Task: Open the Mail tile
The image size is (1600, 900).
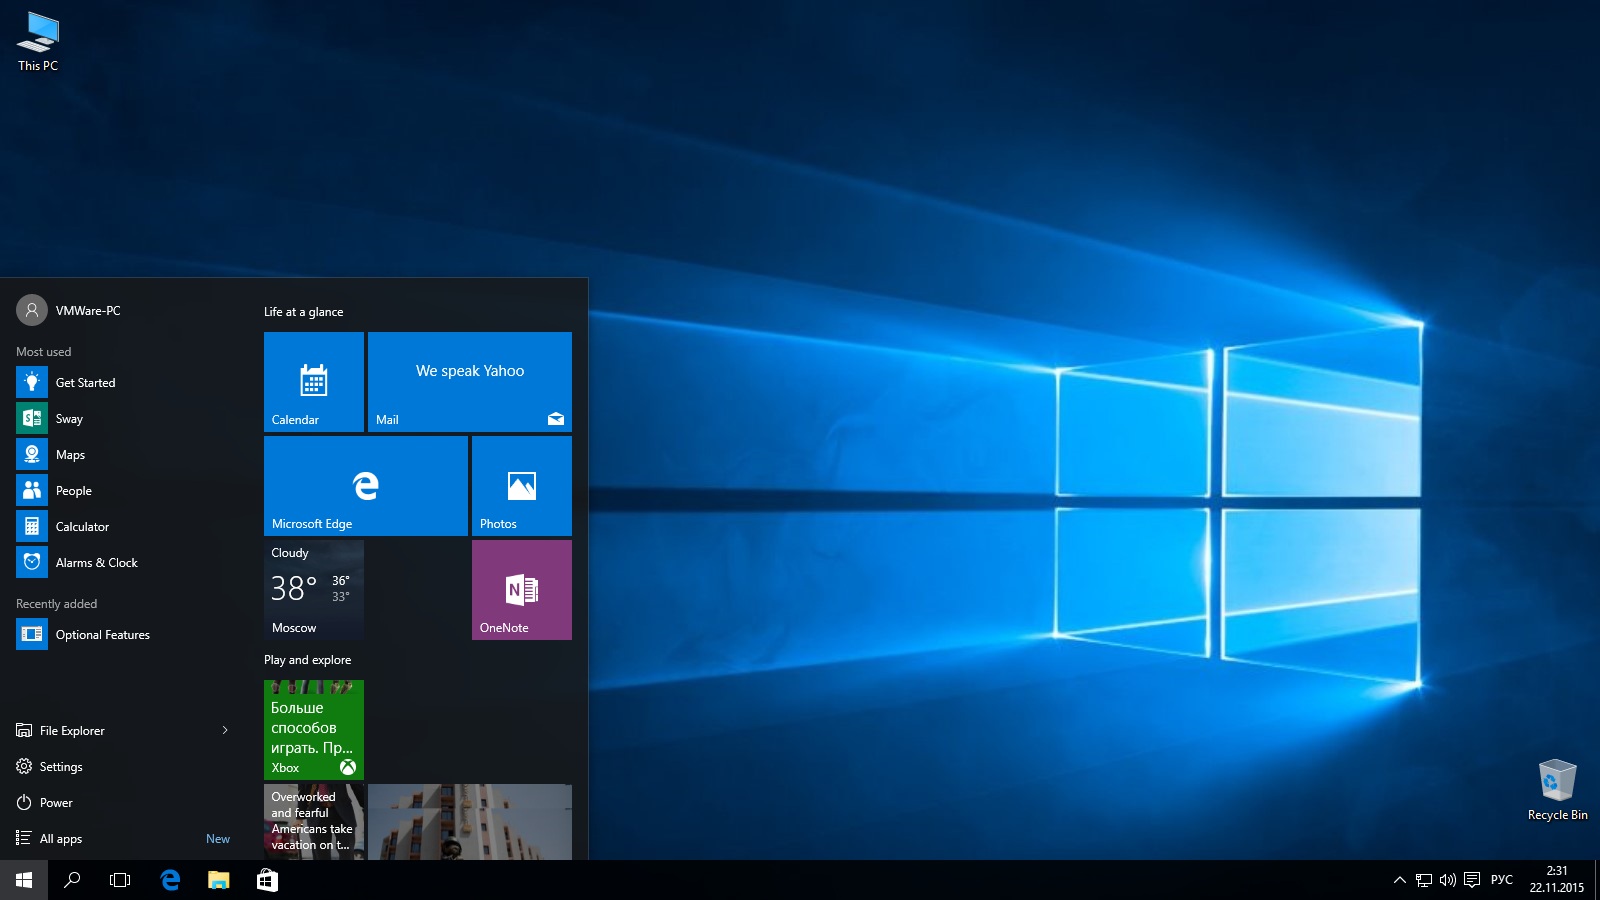Action: [x=470, y=382]
